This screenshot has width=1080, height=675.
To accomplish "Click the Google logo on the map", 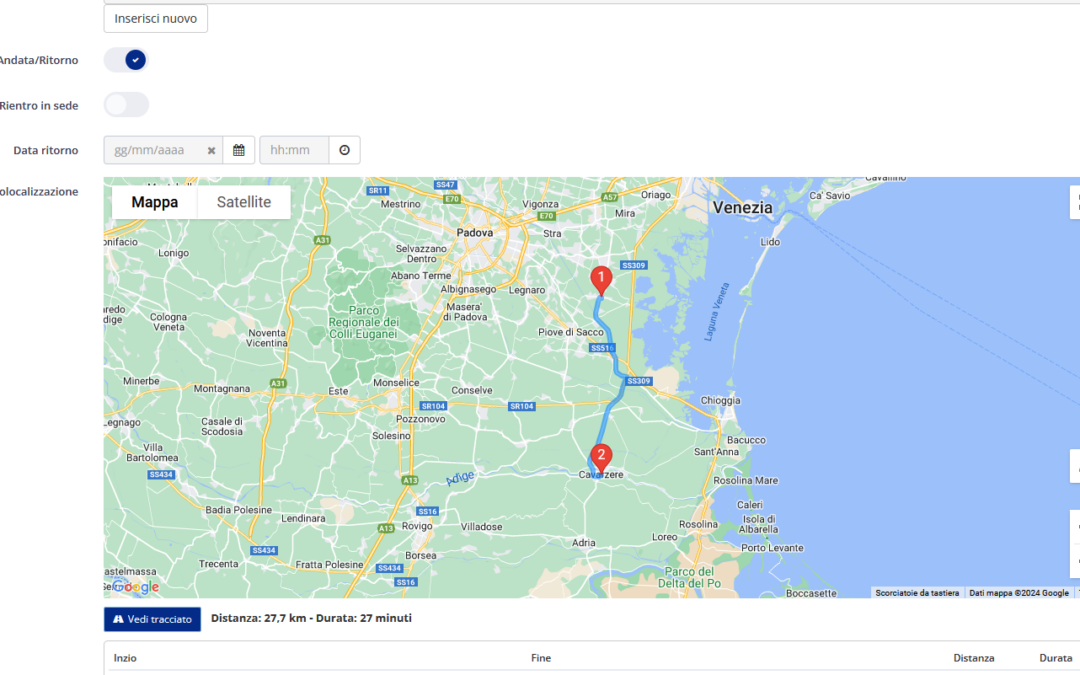I will 136,587.
